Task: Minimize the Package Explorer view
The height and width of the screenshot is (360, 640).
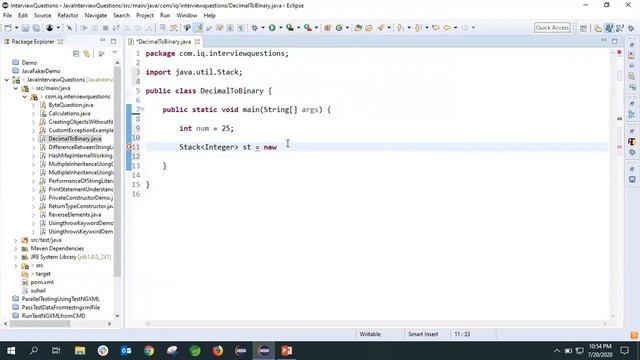Action: click(x=102, y=41)
